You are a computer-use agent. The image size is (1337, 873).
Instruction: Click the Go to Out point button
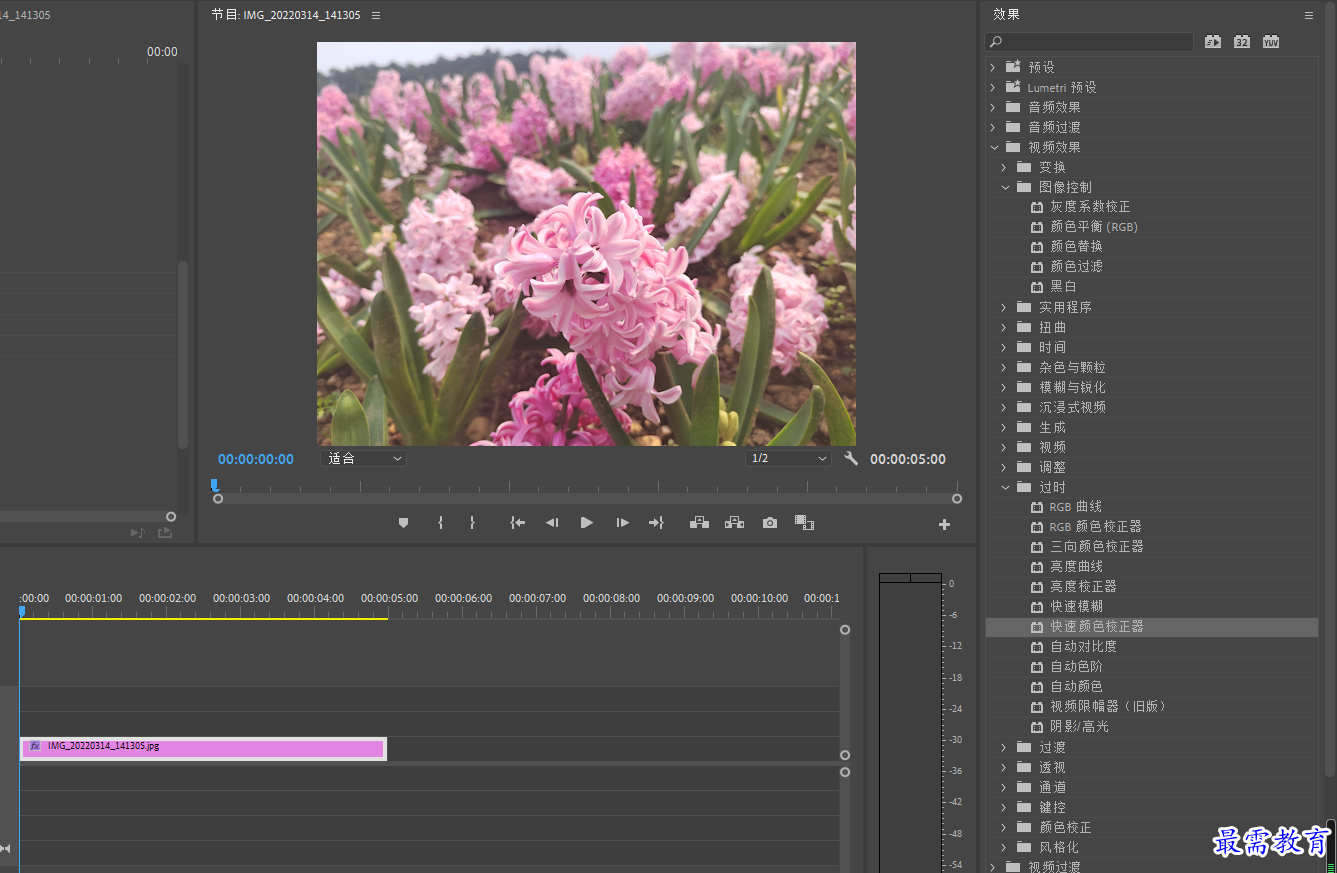(656, 523)
